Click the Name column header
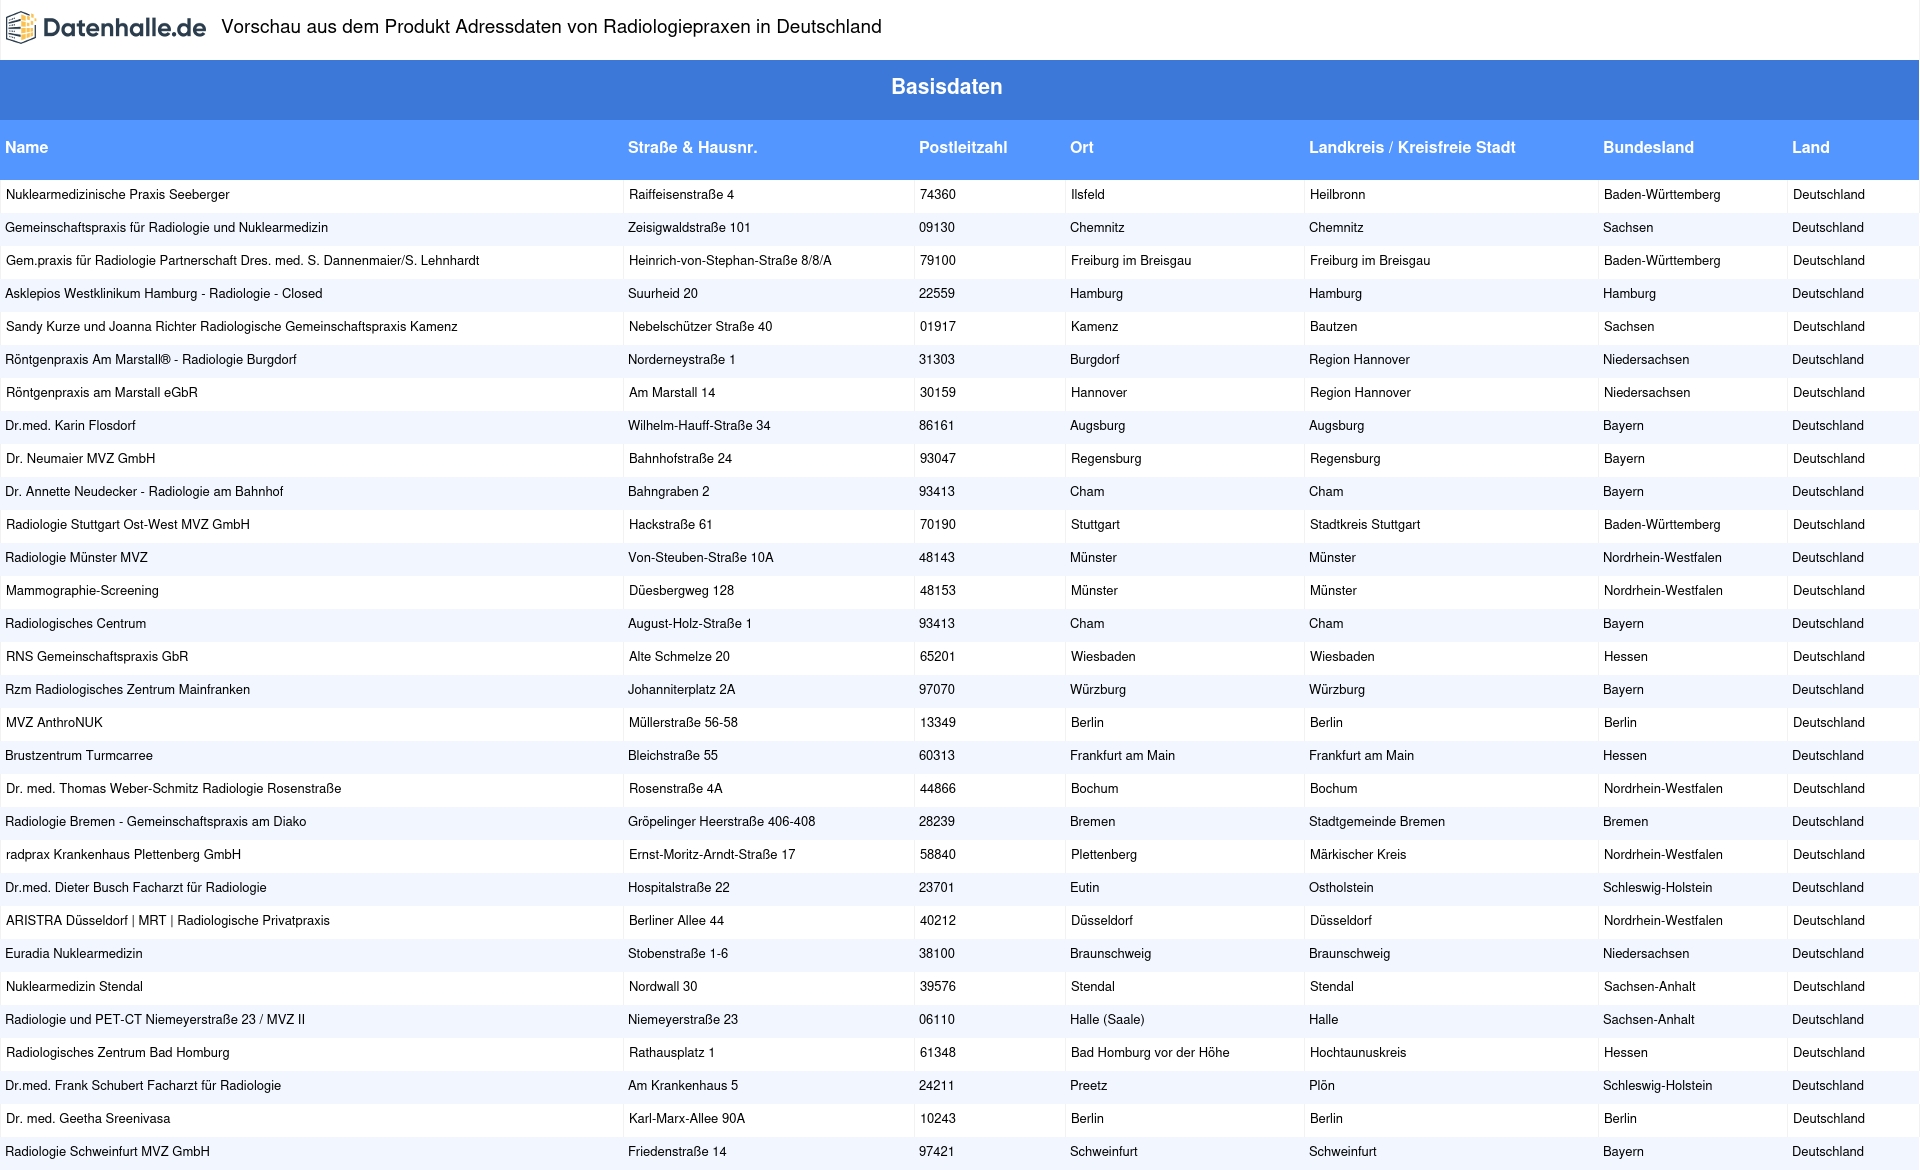 coord(26,147)
